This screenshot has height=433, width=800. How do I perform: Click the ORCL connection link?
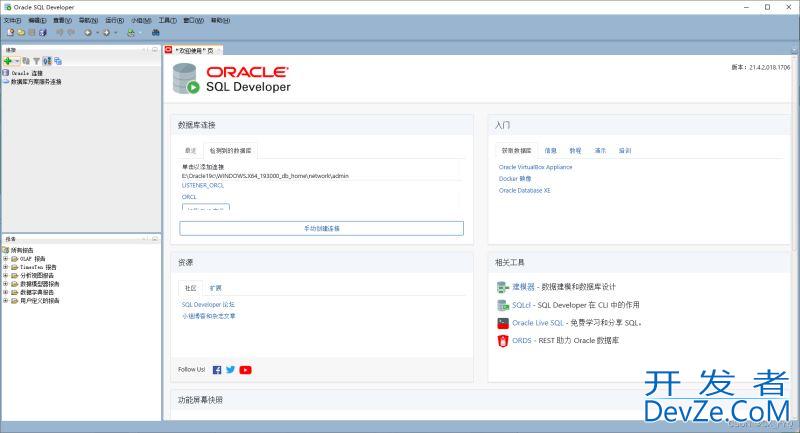click(x=189, y=197)
